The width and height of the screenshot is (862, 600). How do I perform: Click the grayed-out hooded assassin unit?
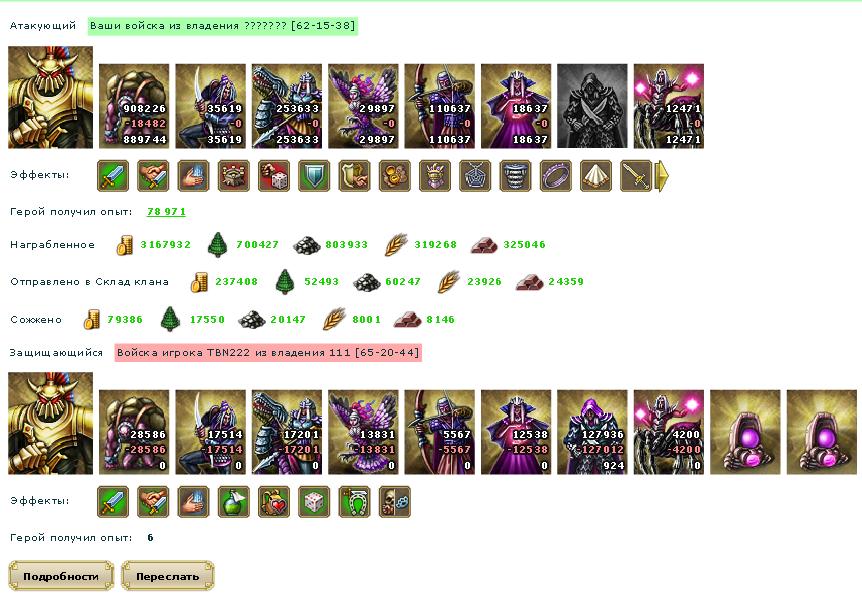coord(592,106)
